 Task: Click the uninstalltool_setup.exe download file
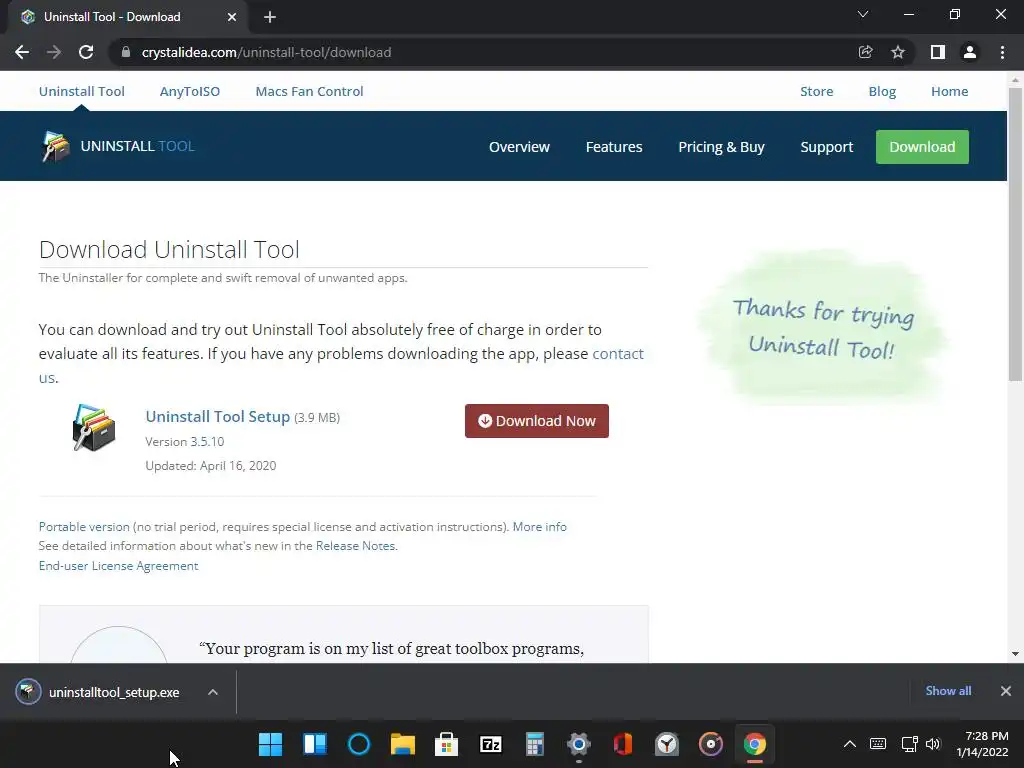click(x=98, y=692)
